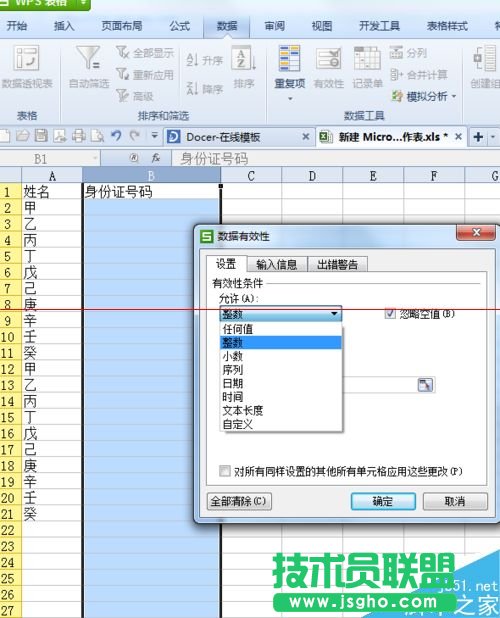
Task: Open the 审阅 ribbon tab
Action: coord(274,26)
